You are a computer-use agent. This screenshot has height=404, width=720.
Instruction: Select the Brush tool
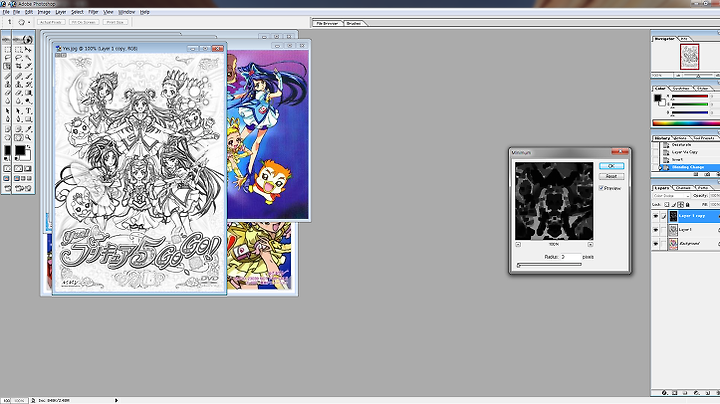tap(28, 76)
